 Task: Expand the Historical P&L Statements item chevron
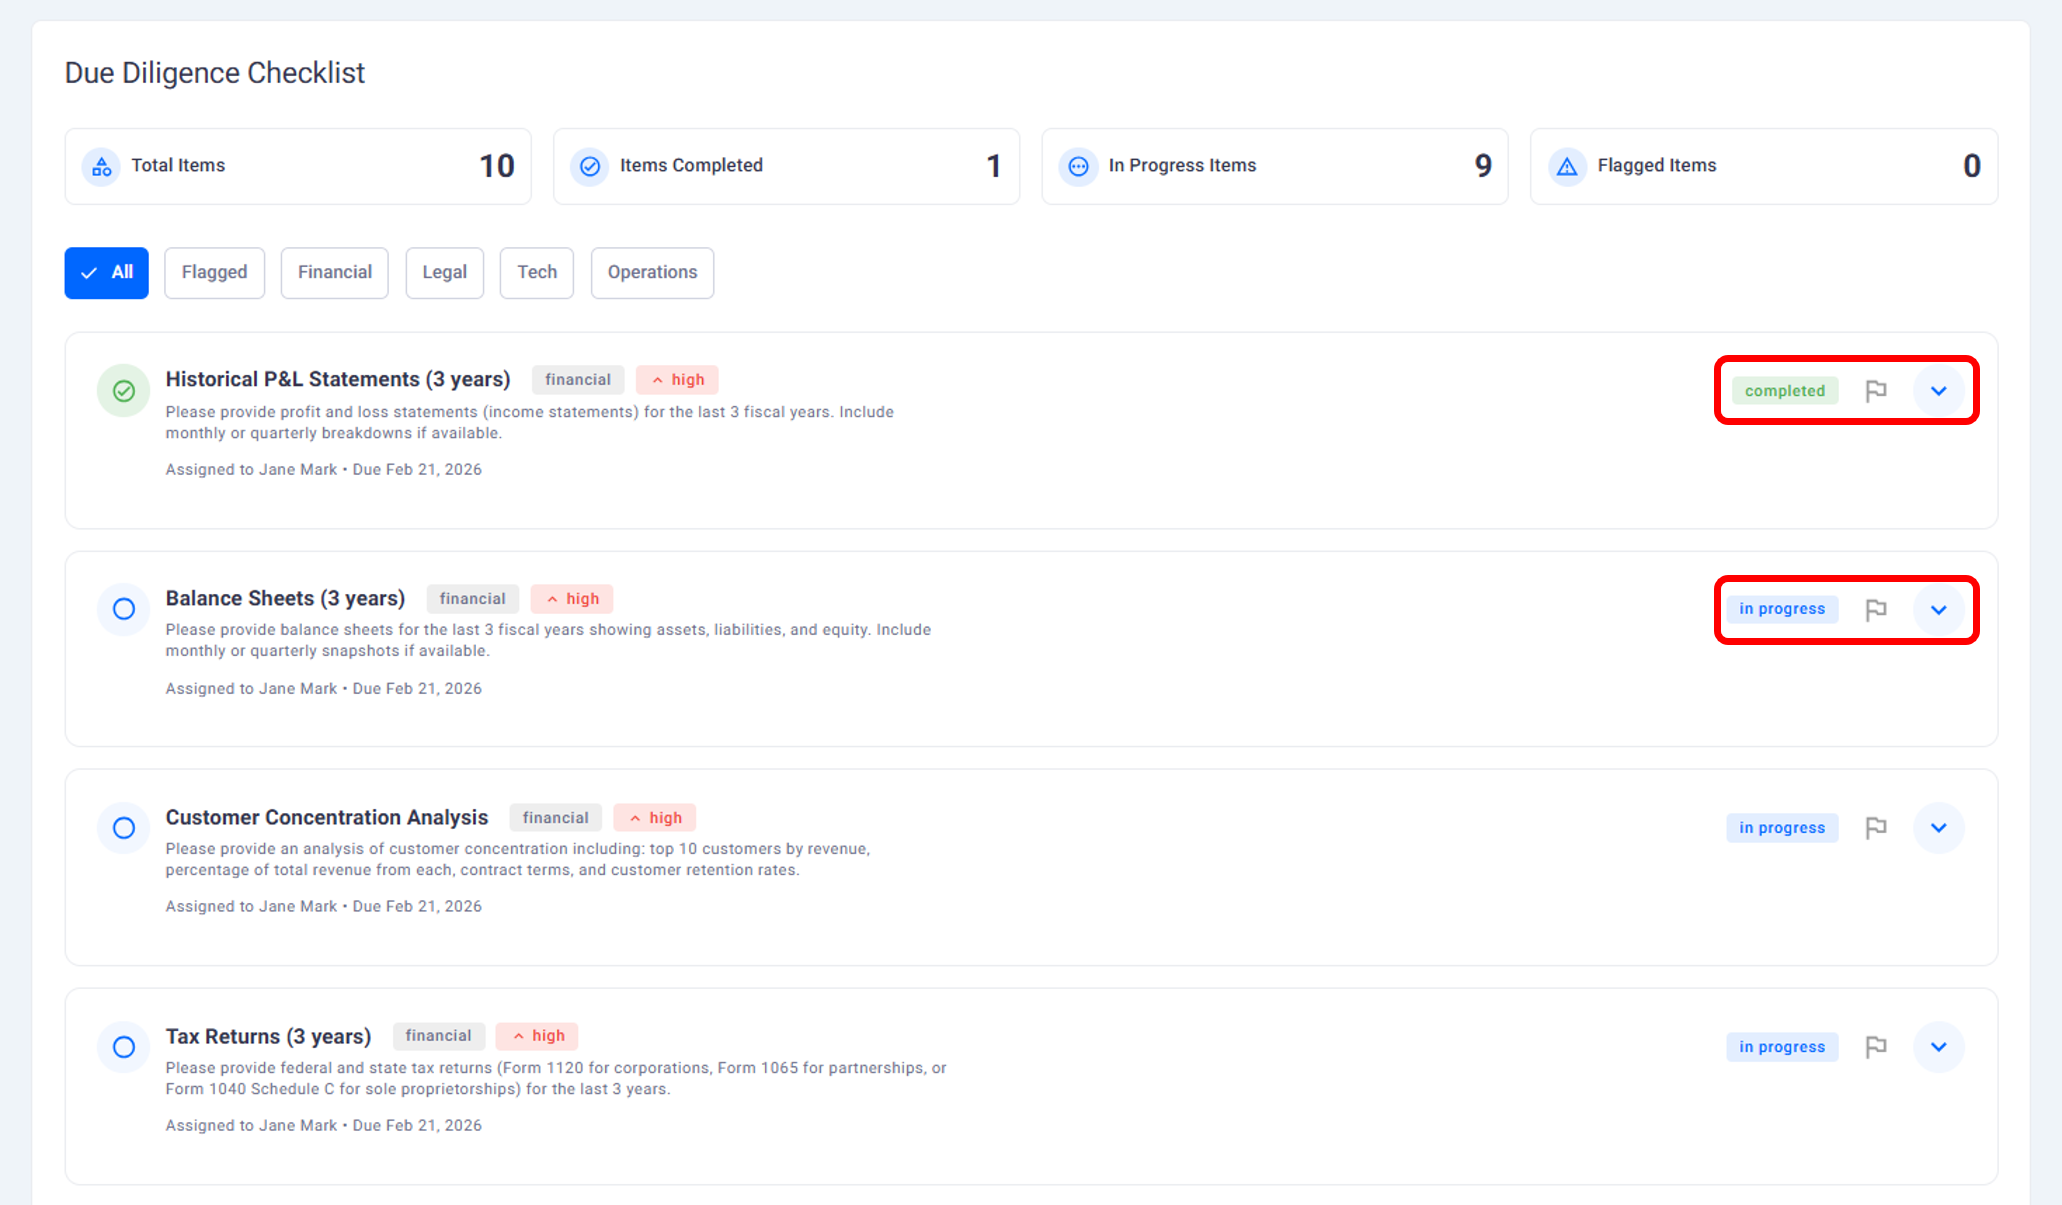coord(1938,391)
